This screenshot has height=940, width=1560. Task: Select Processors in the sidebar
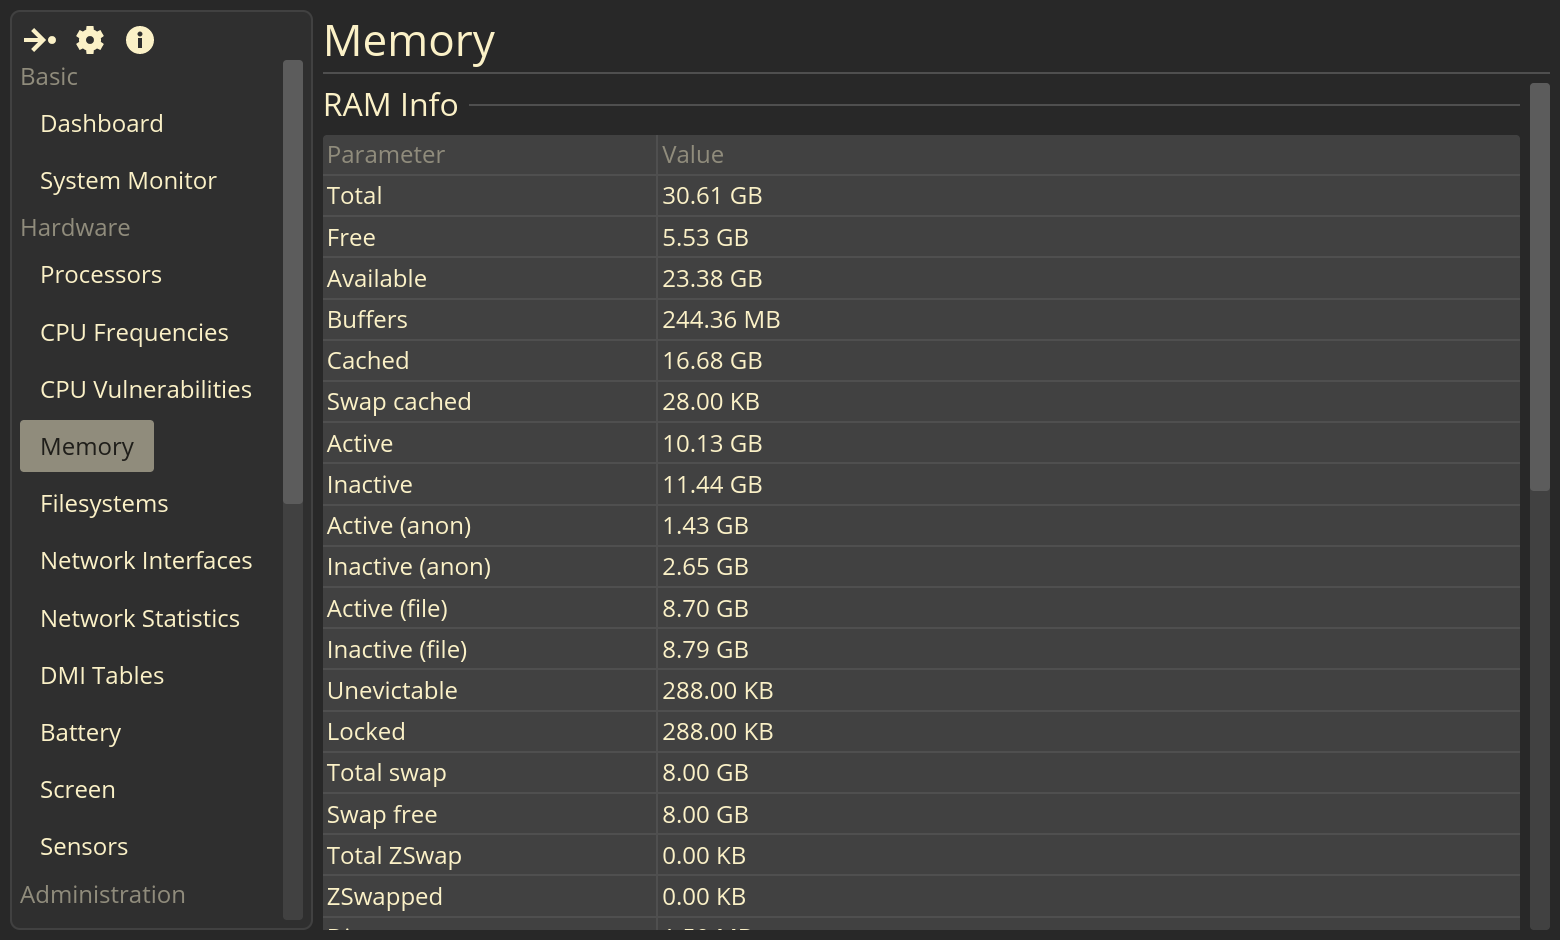click(x=101, y=275)
